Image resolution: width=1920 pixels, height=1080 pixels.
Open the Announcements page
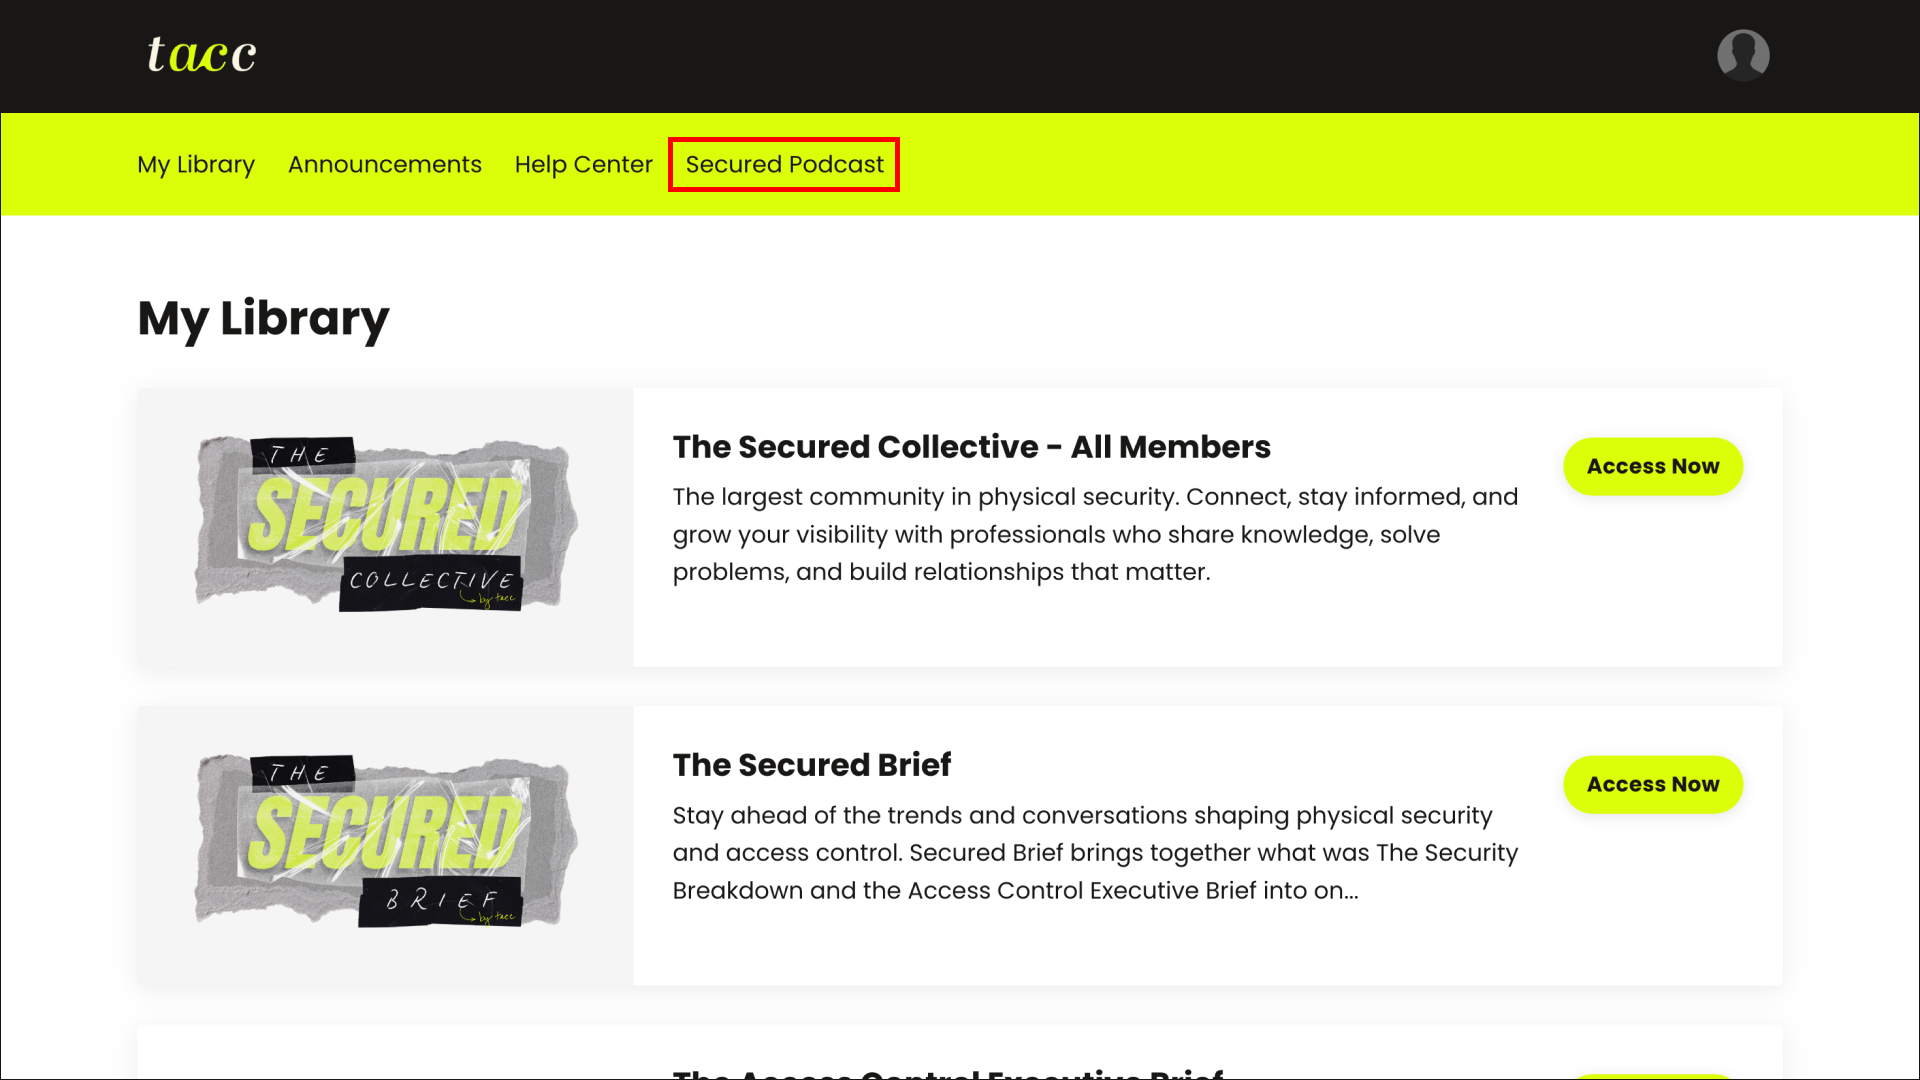click(385, 164)
